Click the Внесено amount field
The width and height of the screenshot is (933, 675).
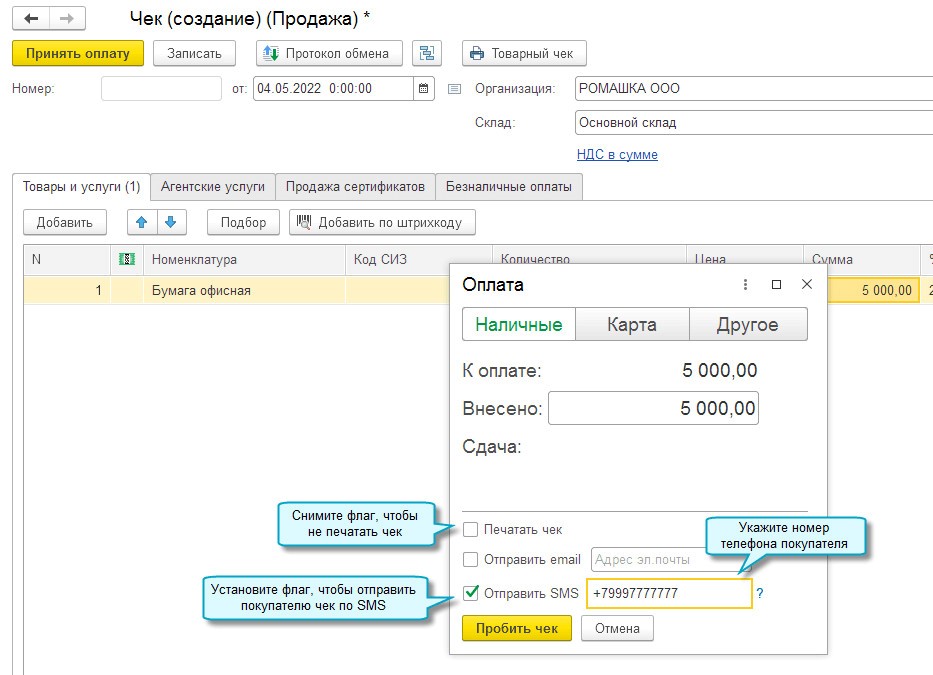pos(653,408)
